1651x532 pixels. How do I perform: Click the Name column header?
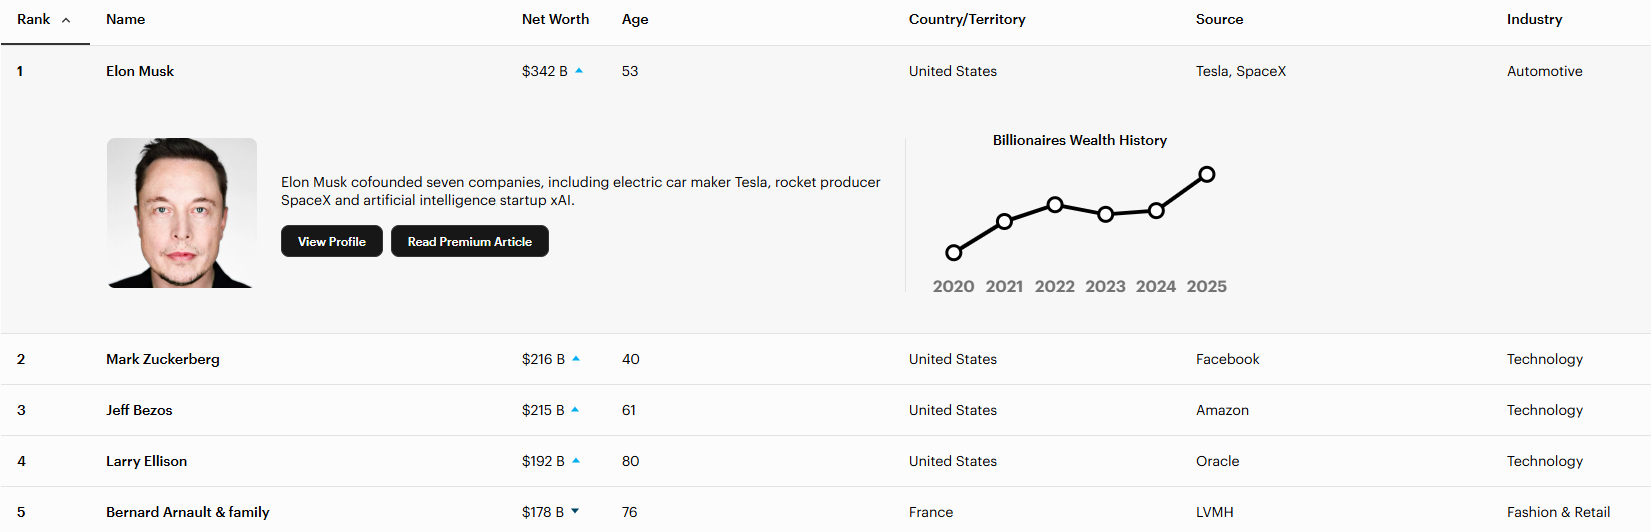(x=125, y=20)
